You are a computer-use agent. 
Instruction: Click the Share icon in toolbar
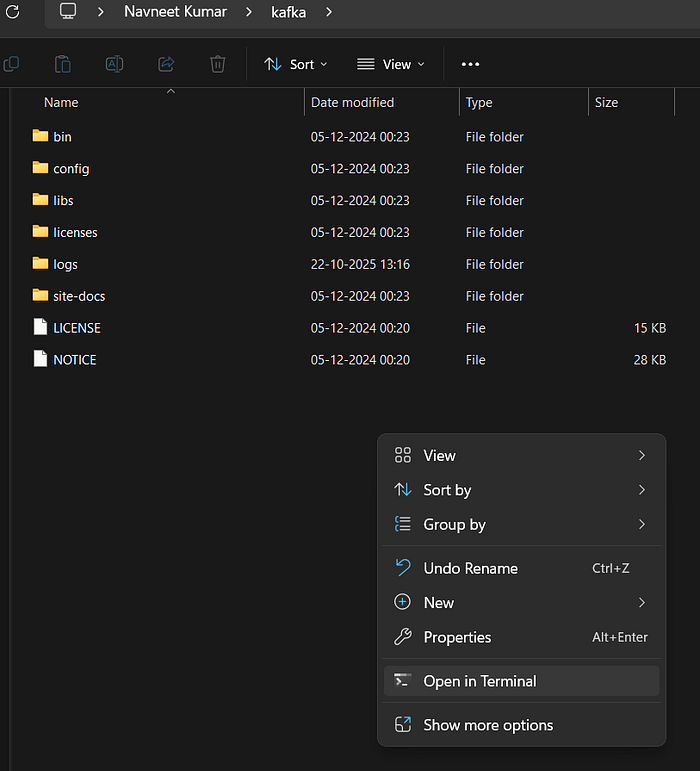point(166,64)
